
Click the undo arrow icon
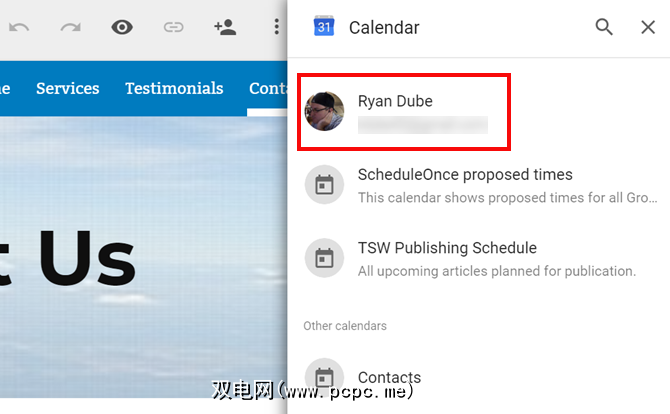click(19, 28)
